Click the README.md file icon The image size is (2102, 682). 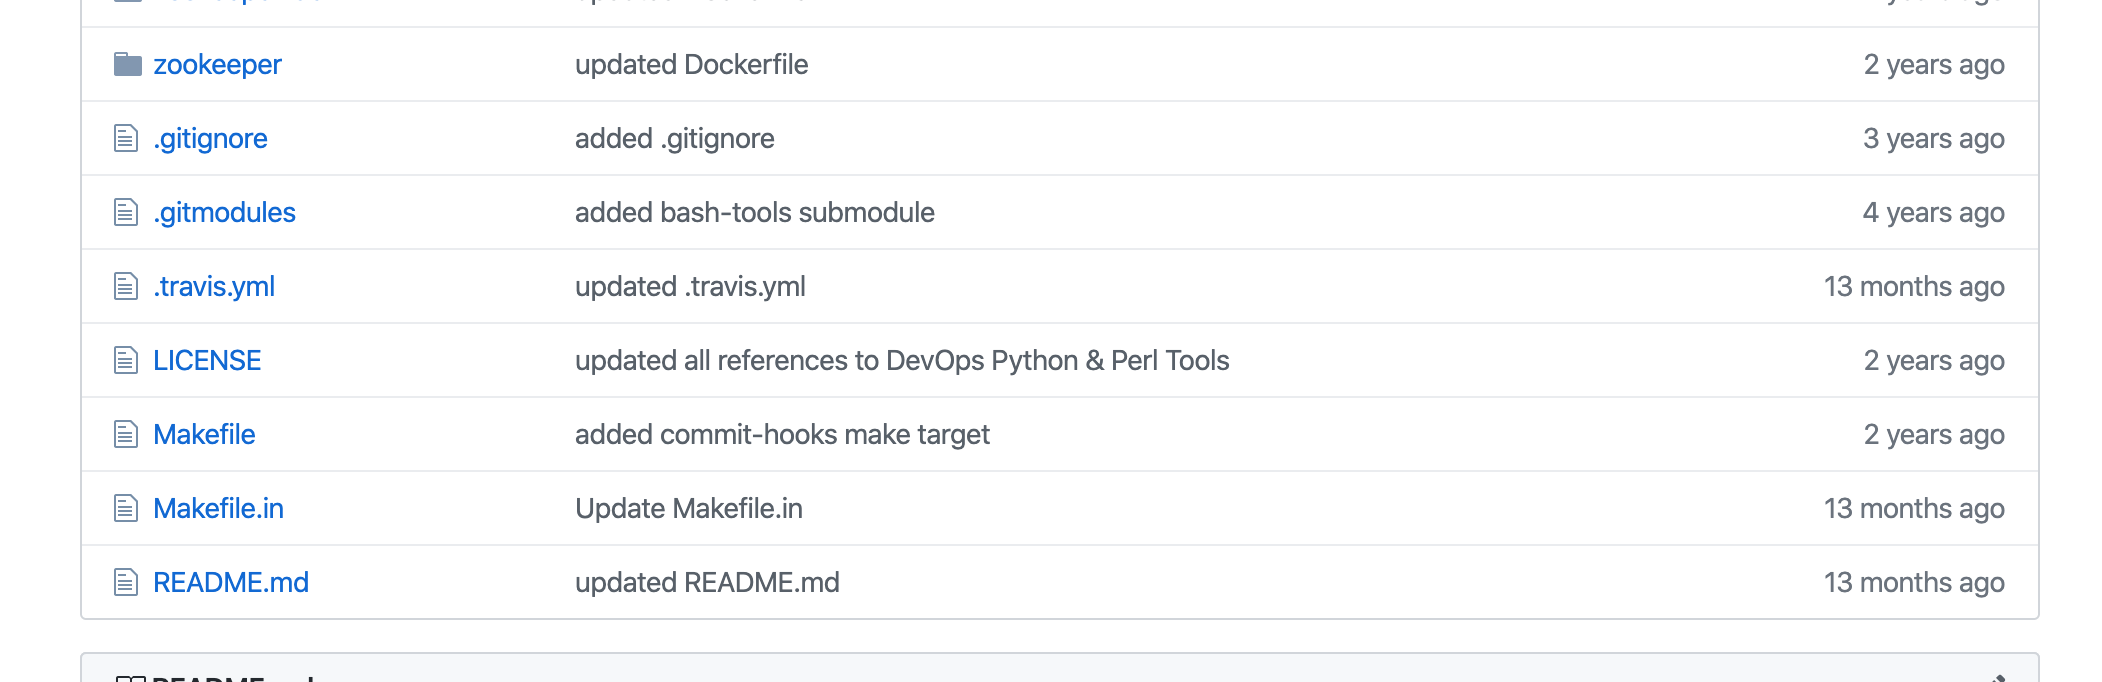coord(125,582)
